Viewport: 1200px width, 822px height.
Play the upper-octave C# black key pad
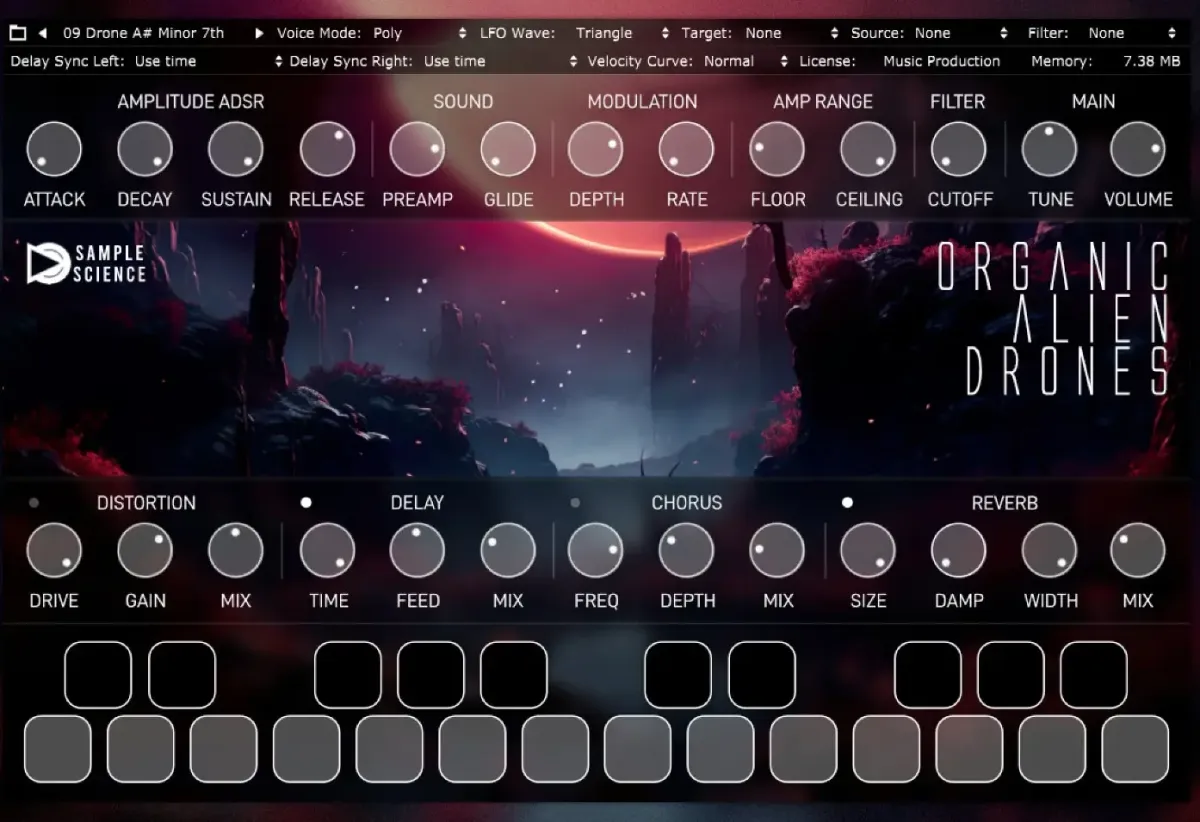click(x=679, y=675)
